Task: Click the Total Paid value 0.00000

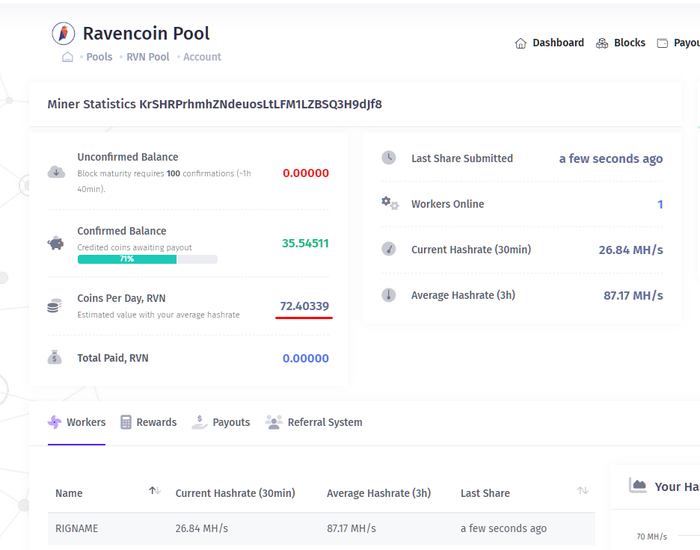Action: pos(306,358)
